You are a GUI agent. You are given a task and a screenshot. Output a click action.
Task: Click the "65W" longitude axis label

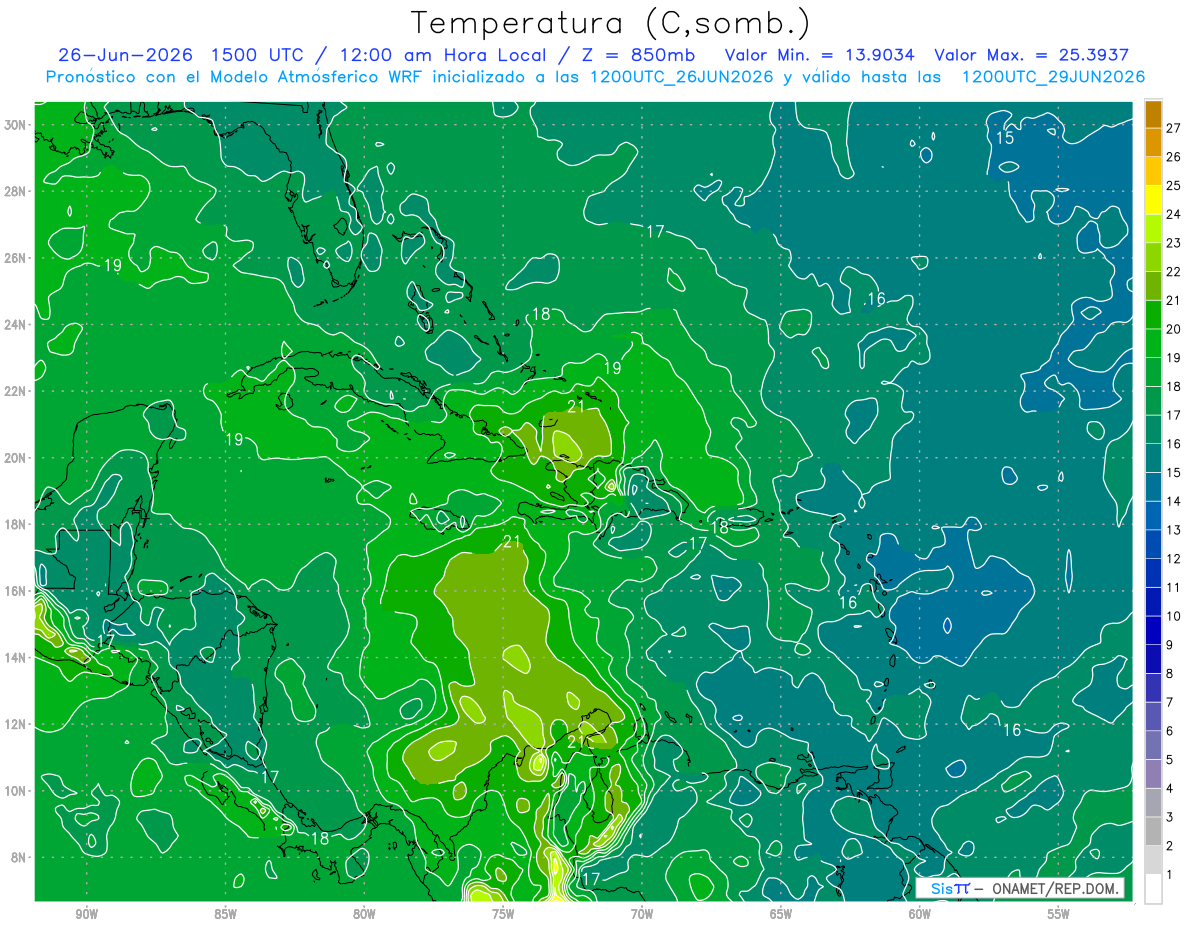point(781,914)
